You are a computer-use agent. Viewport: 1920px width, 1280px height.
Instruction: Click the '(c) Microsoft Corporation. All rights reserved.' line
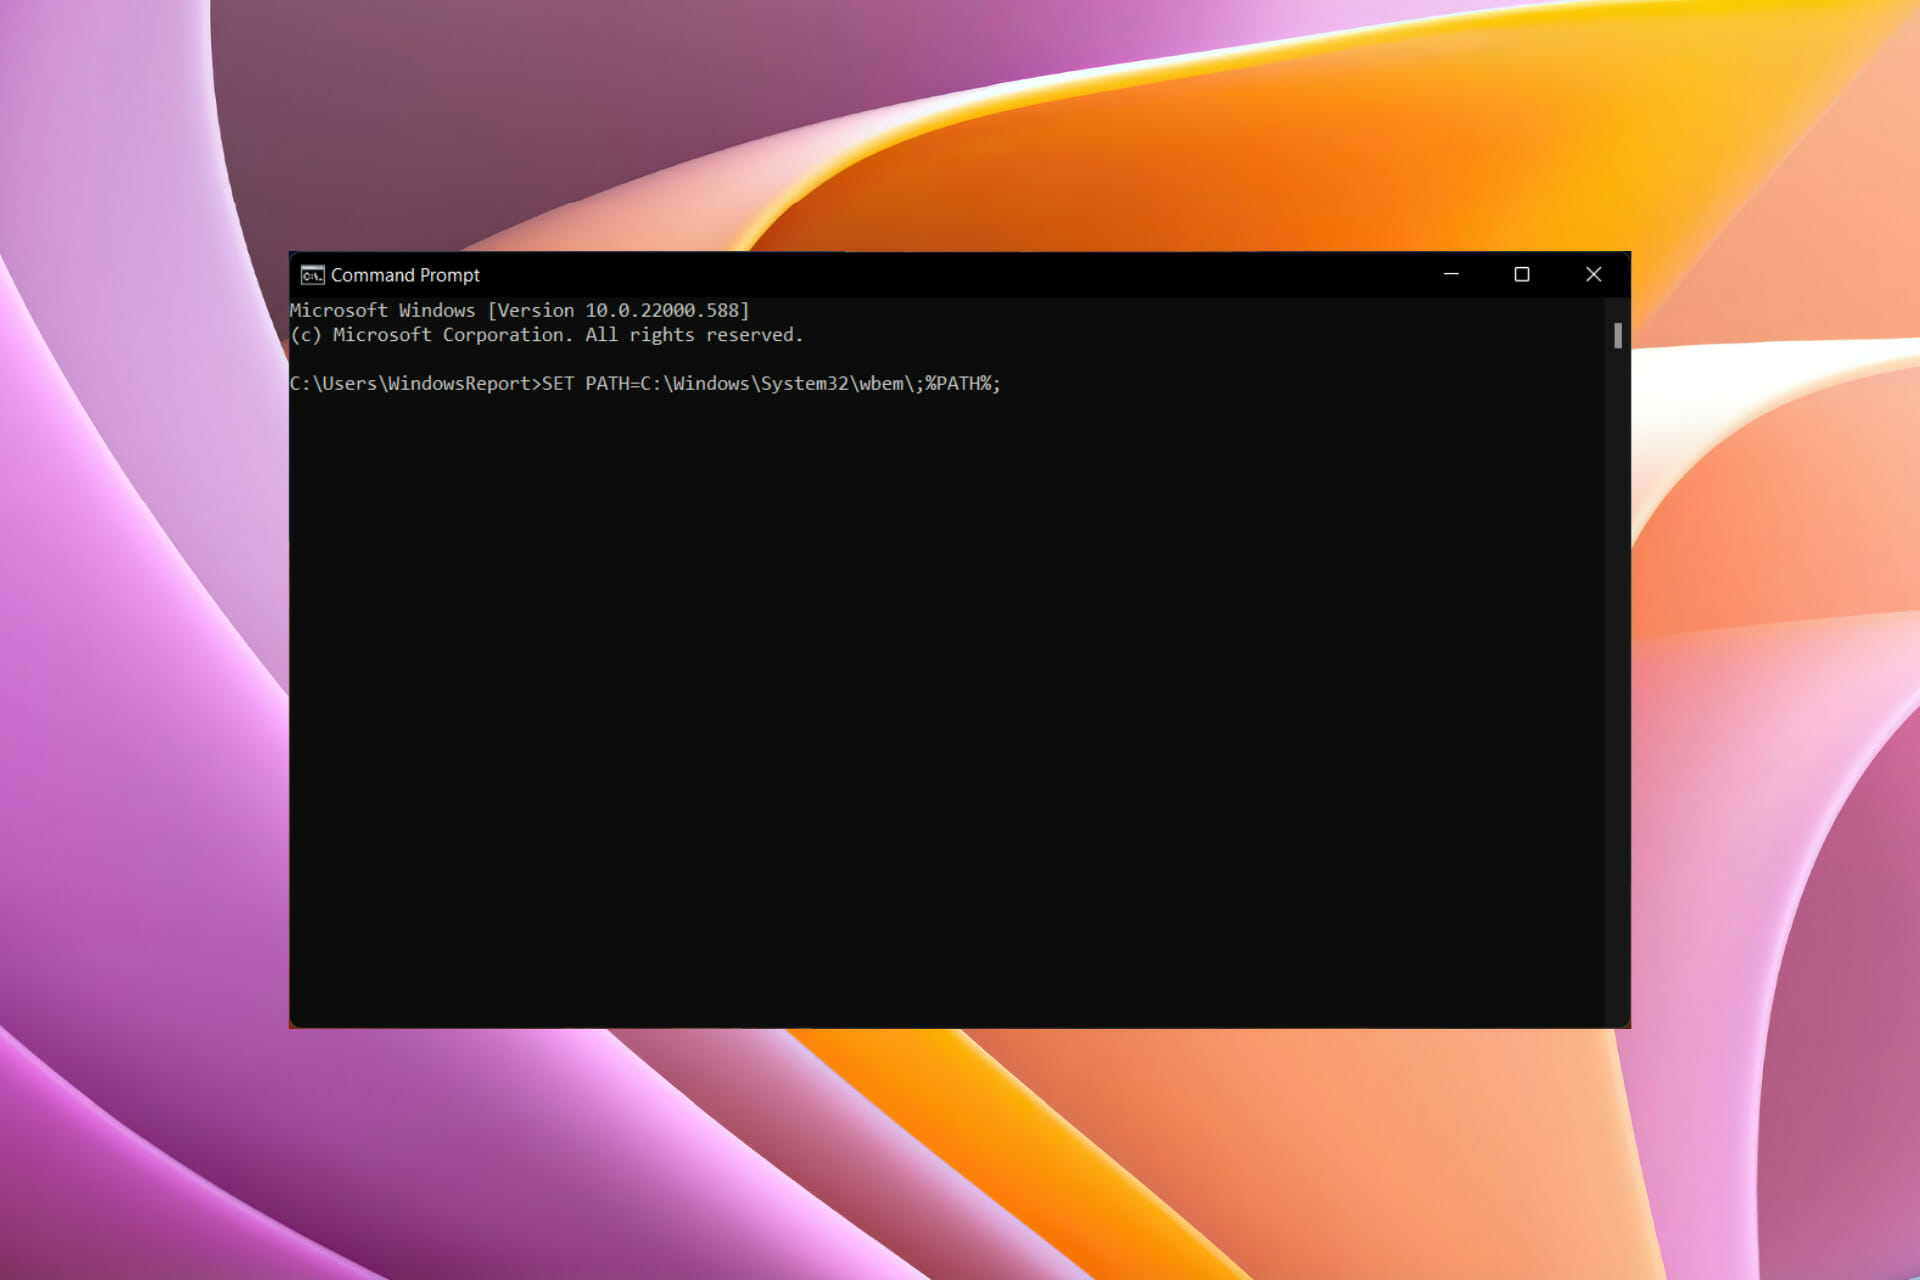547,335
